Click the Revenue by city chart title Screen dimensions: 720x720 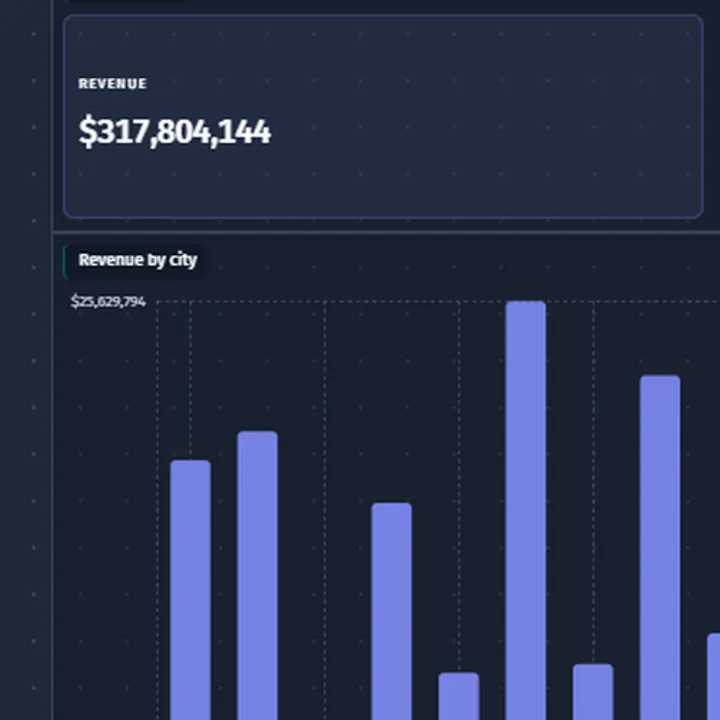[x=138, y=260]
